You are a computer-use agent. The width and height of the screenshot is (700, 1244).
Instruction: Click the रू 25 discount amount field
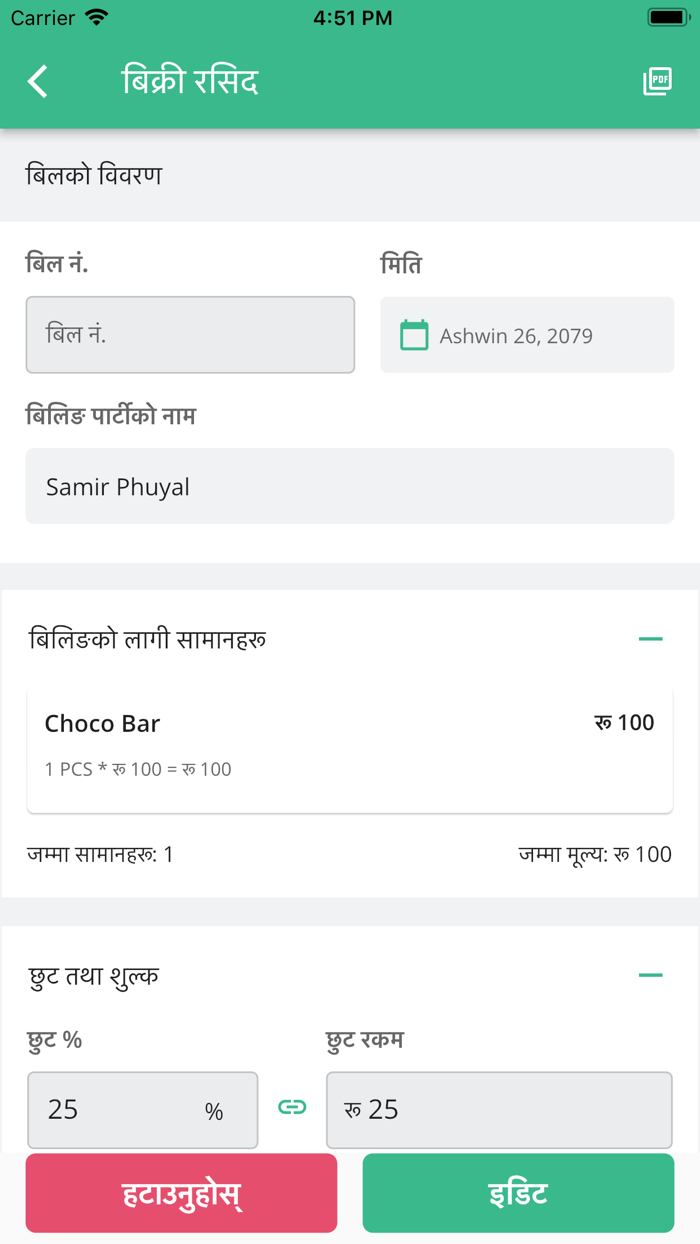(x=499, y=1109)
